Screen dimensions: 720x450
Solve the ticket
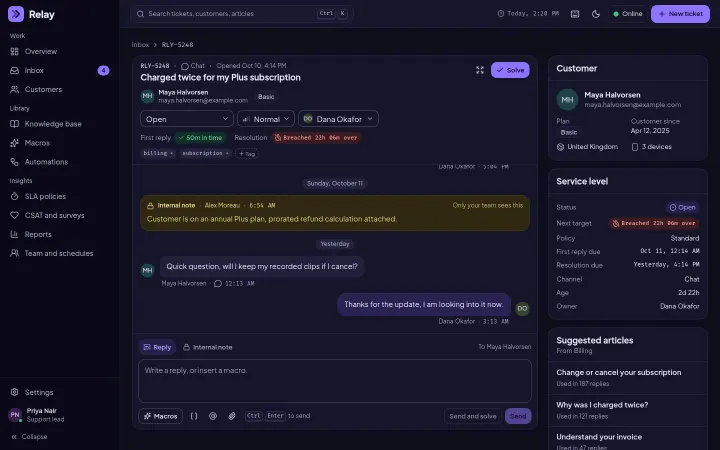pos(510,70)
